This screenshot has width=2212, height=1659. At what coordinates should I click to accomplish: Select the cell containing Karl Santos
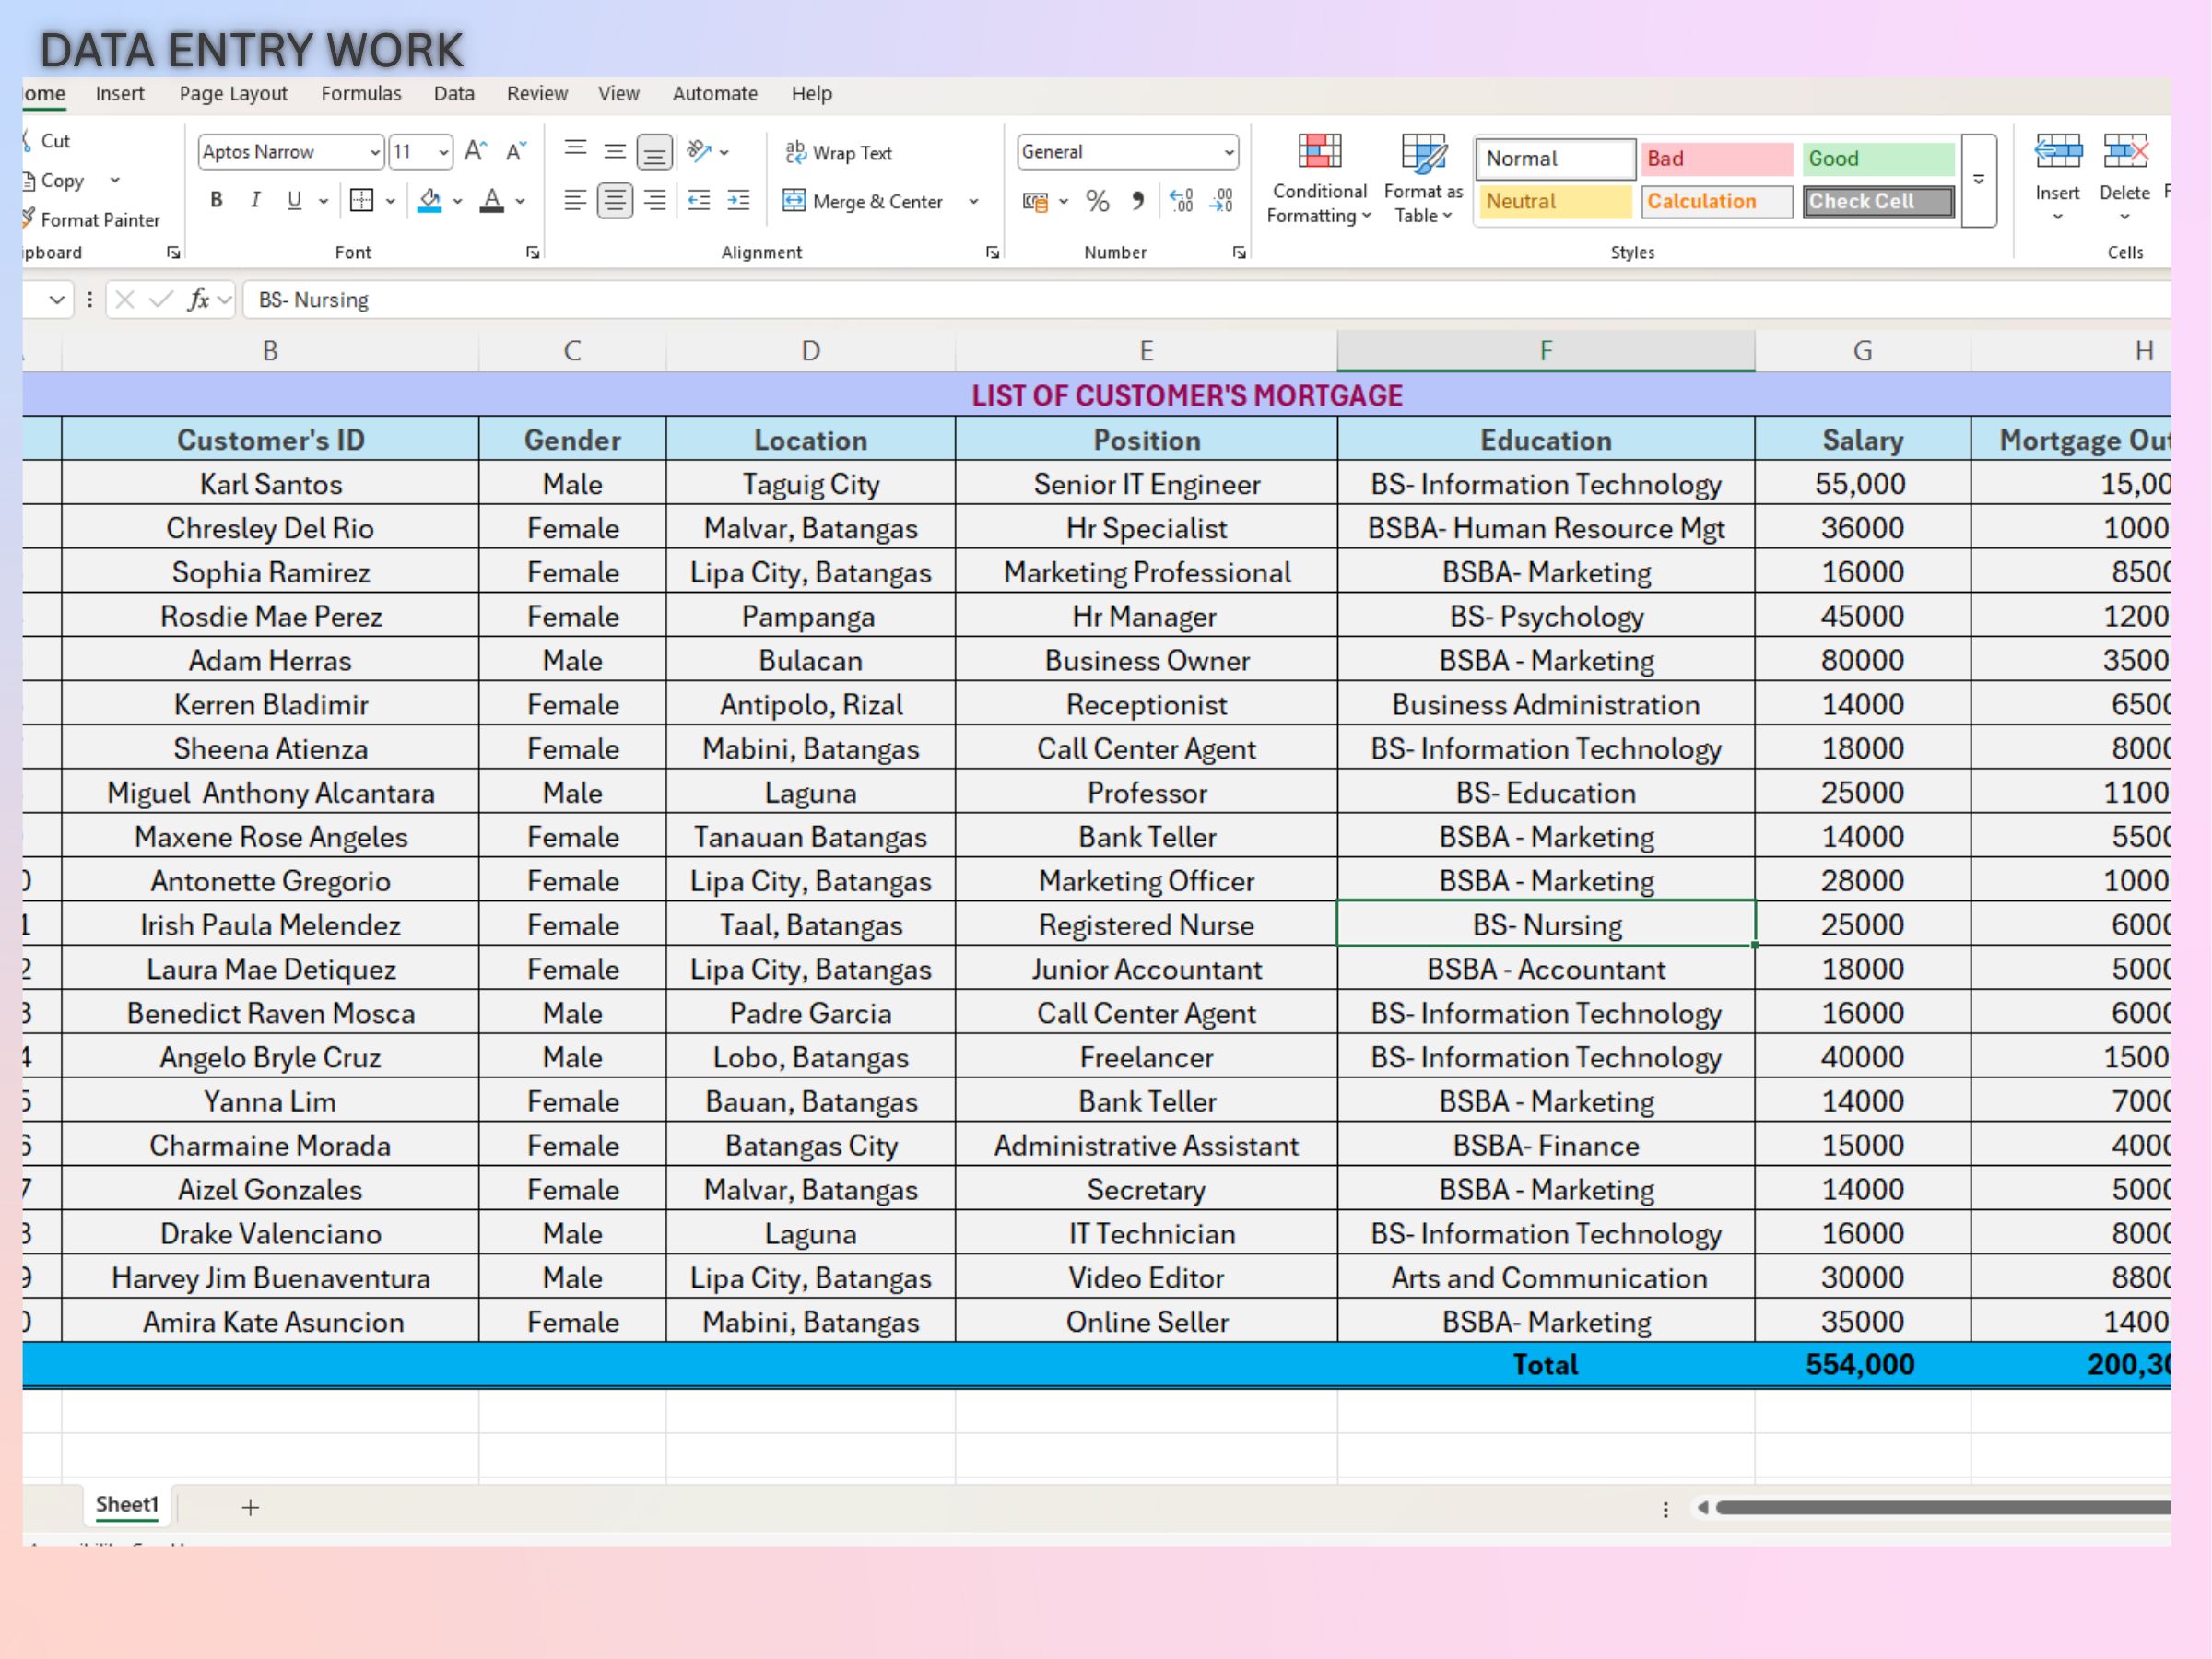[270, 484]
